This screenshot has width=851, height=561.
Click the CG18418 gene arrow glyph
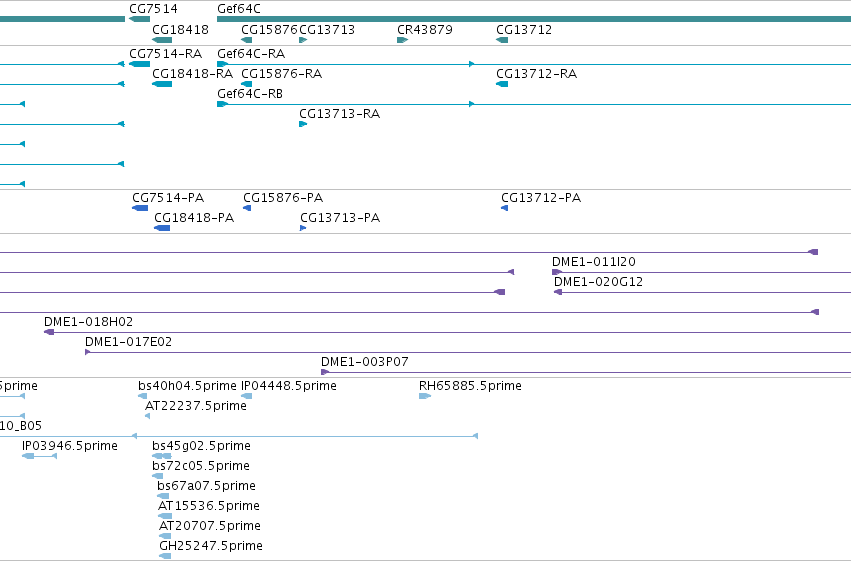[x=162, y=40]
